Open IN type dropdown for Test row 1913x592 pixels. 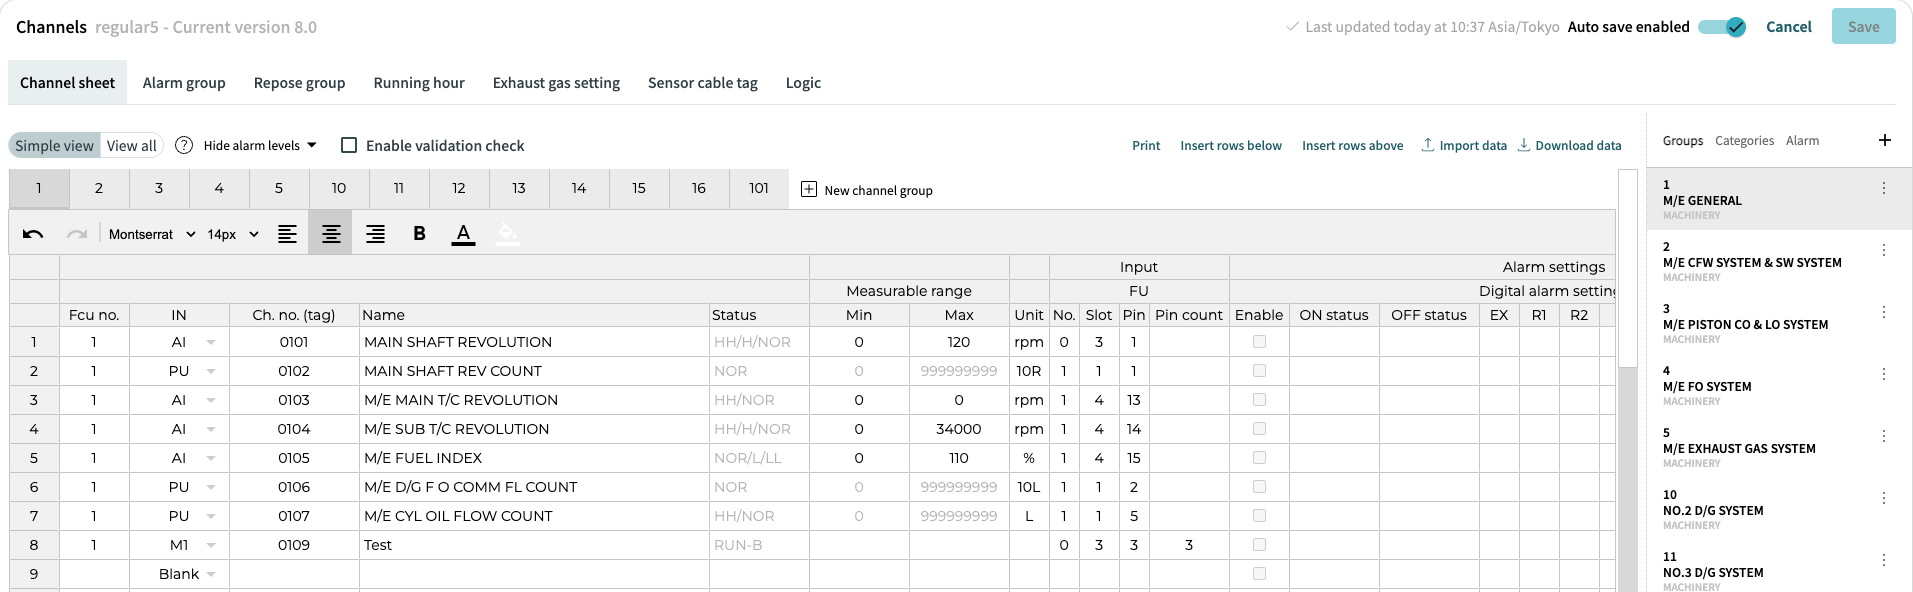coord(211,545)
